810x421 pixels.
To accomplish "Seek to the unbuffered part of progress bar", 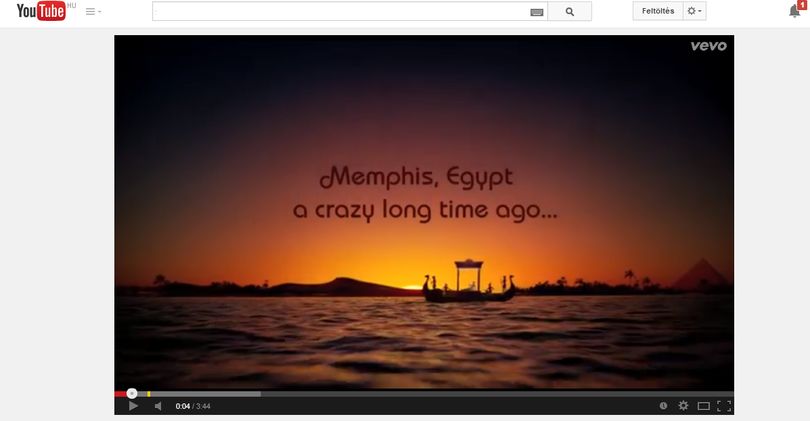I will tap(497, 394).
